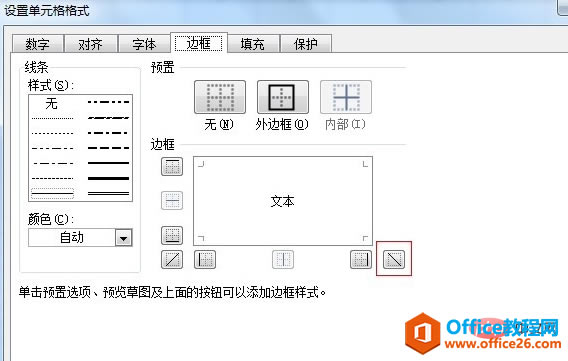Select the double line style
Viewport: 568px width, 361px height.
coord(108,194)
